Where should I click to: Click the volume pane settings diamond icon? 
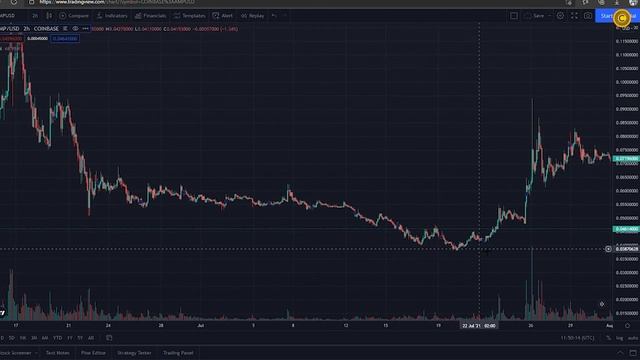[602, 304]
